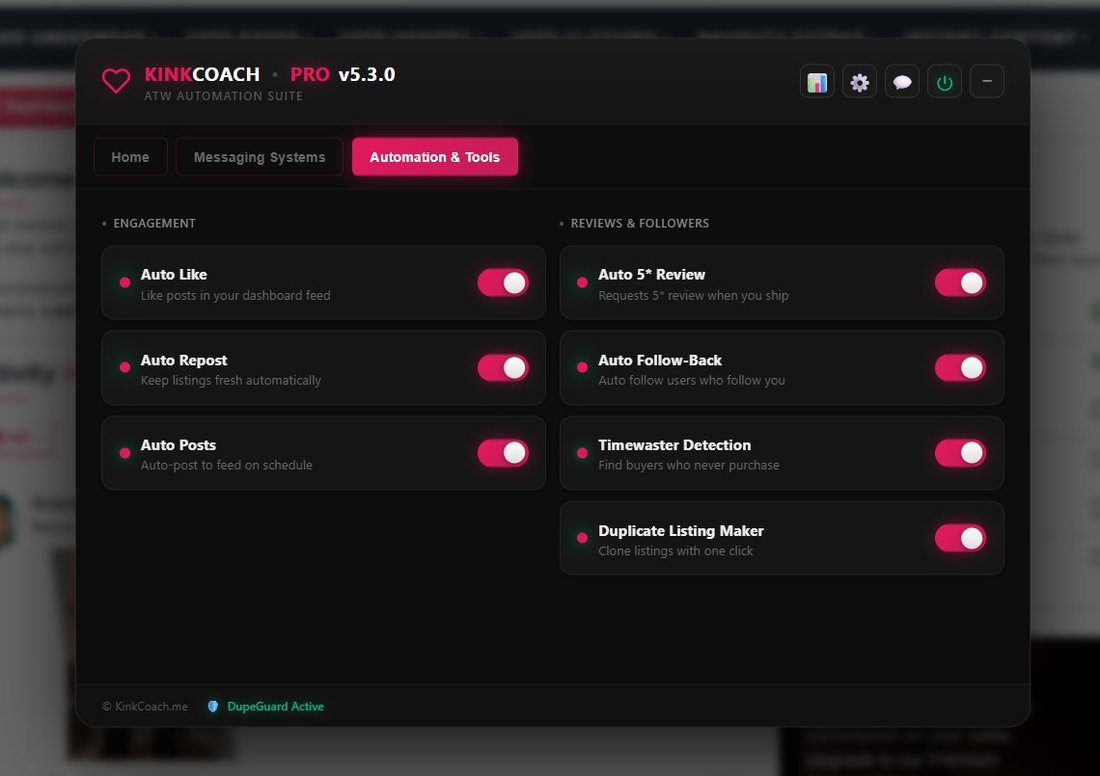This screenshot has height=776, width=1100.
Task: Open the statistics chart icon
Action: click(817, 82)
